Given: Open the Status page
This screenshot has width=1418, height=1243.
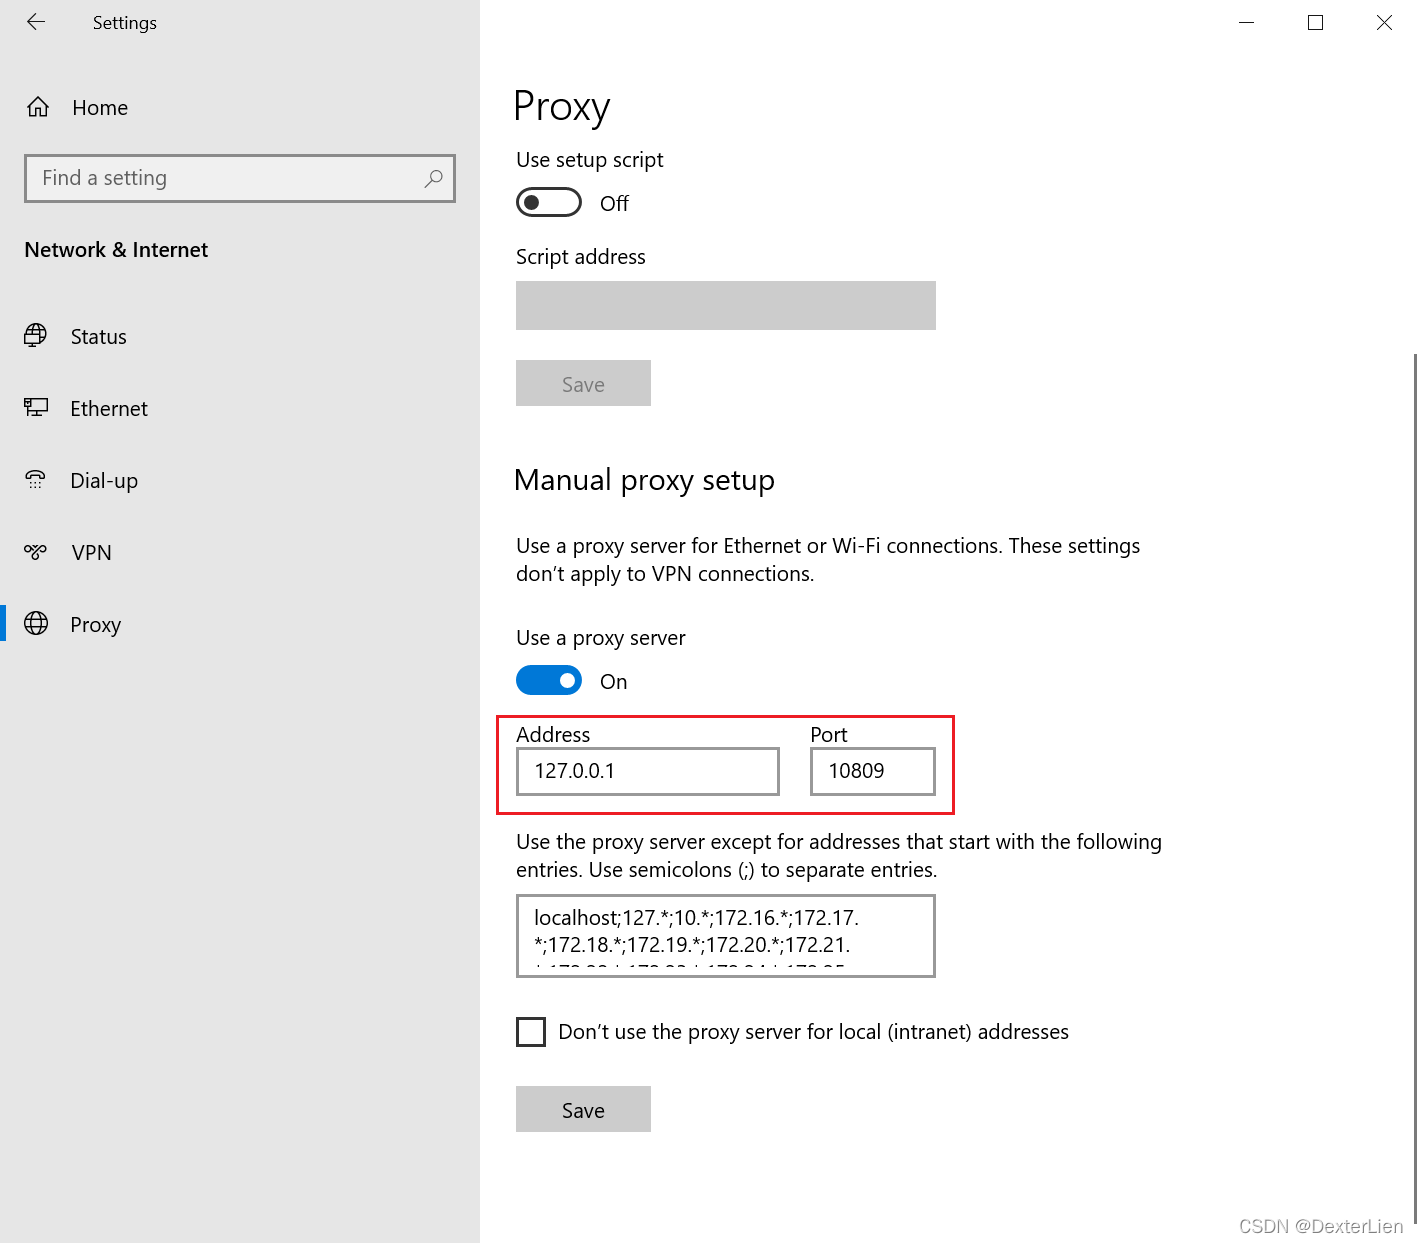Looking at the screenshot, I should (x=98, y=336).
